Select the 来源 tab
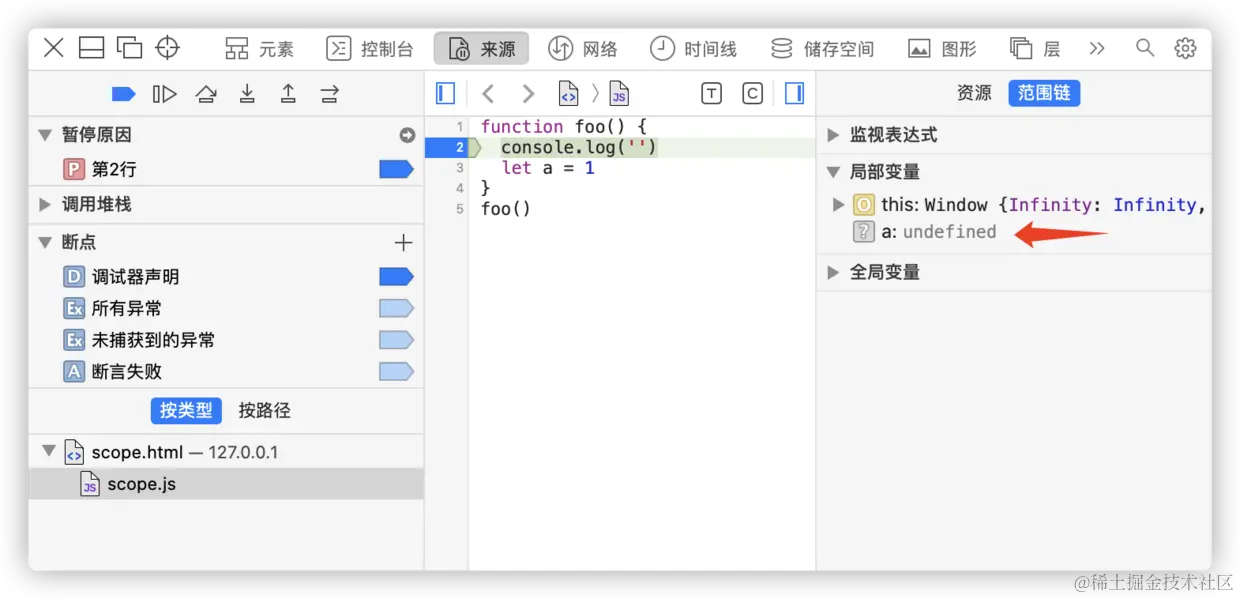 (481, 48)
